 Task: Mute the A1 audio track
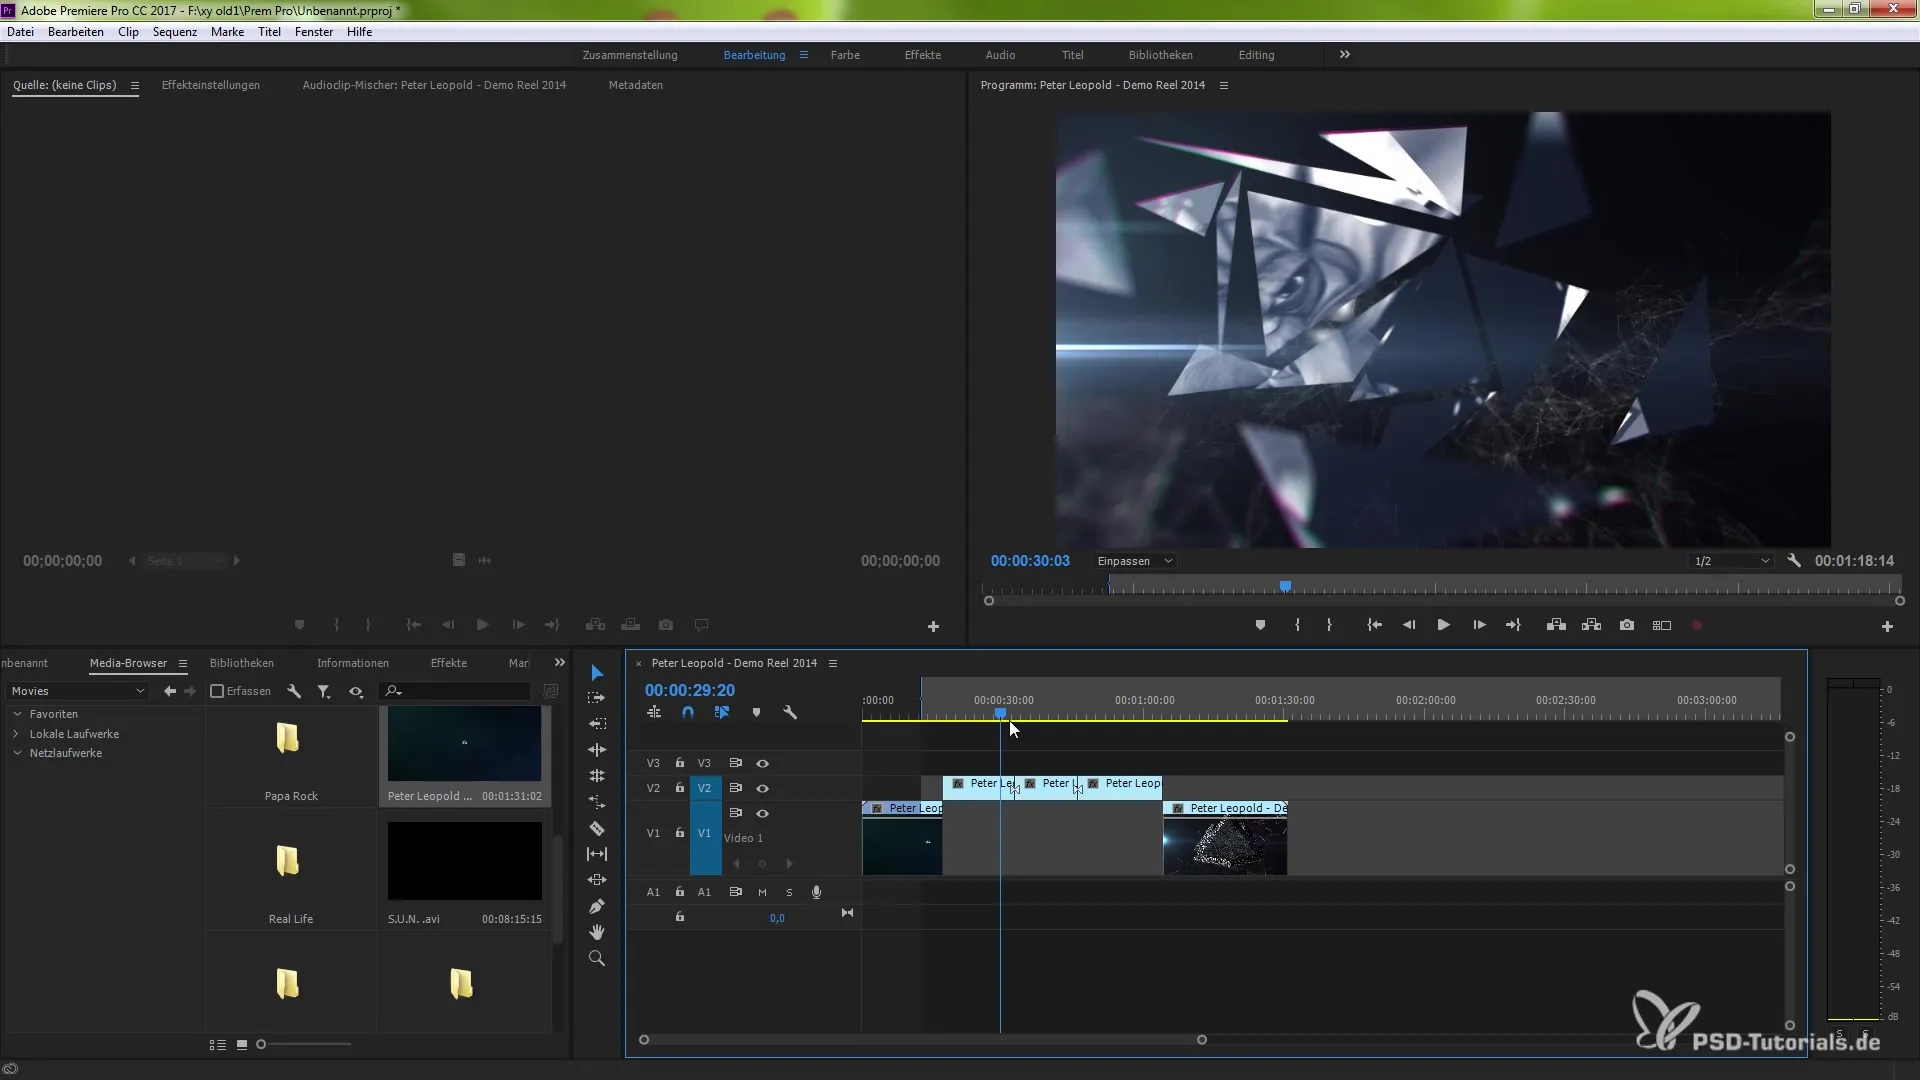762,892
